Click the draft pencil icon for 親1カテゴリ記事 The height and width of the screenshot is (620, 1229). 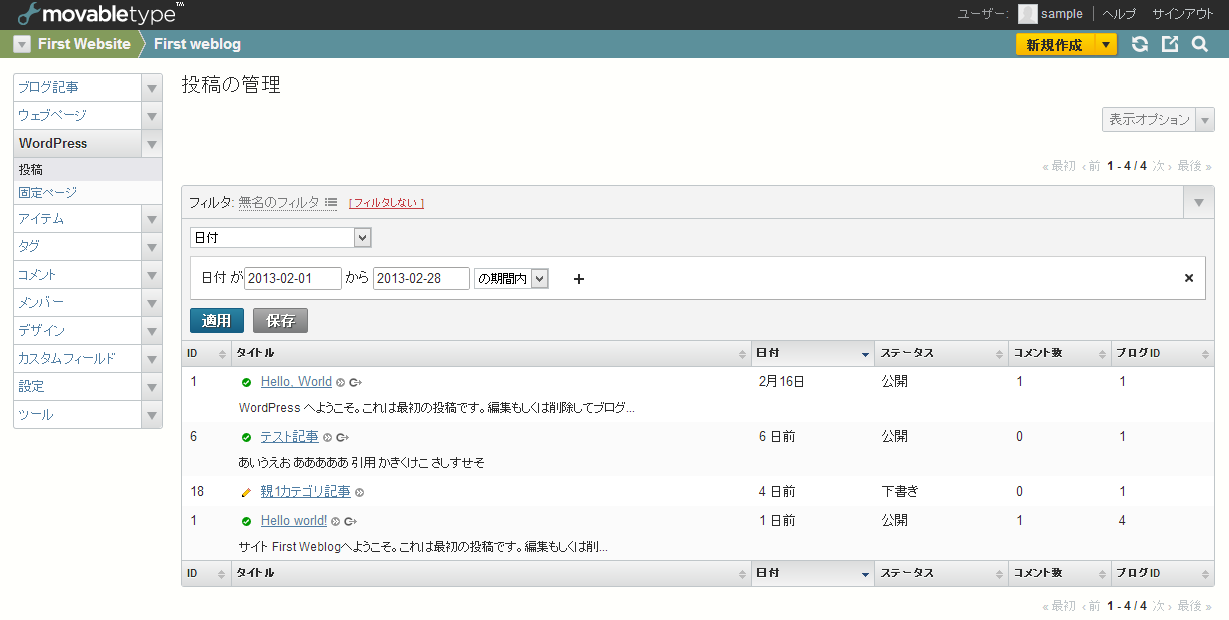click(x=246, y=492)
